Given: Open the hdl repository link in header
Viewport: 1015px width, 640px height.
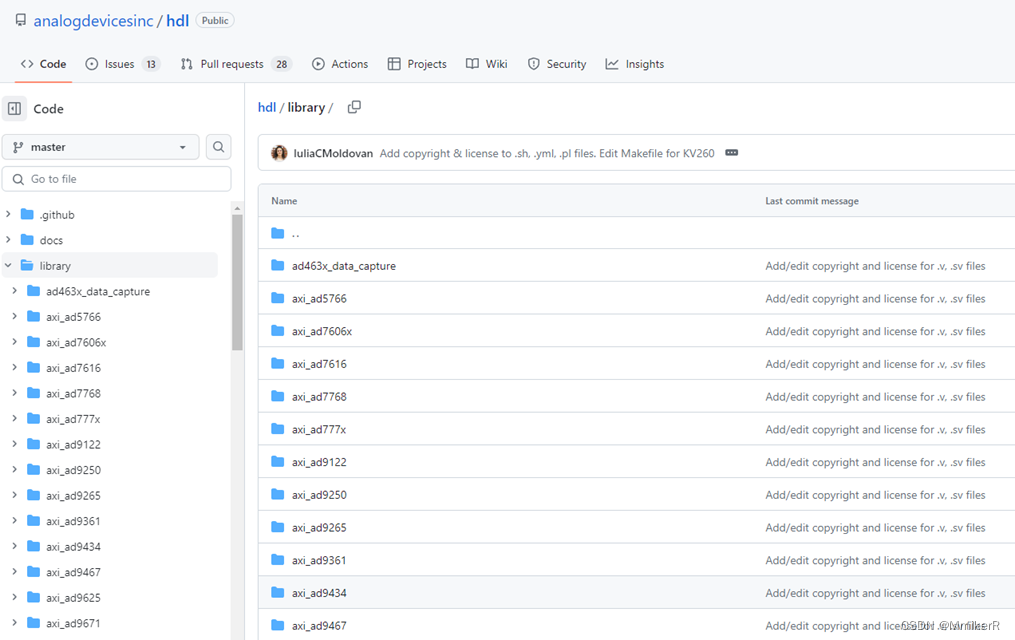Looking at the screenshot, I should pyautogui.click(x=177, y=21).
